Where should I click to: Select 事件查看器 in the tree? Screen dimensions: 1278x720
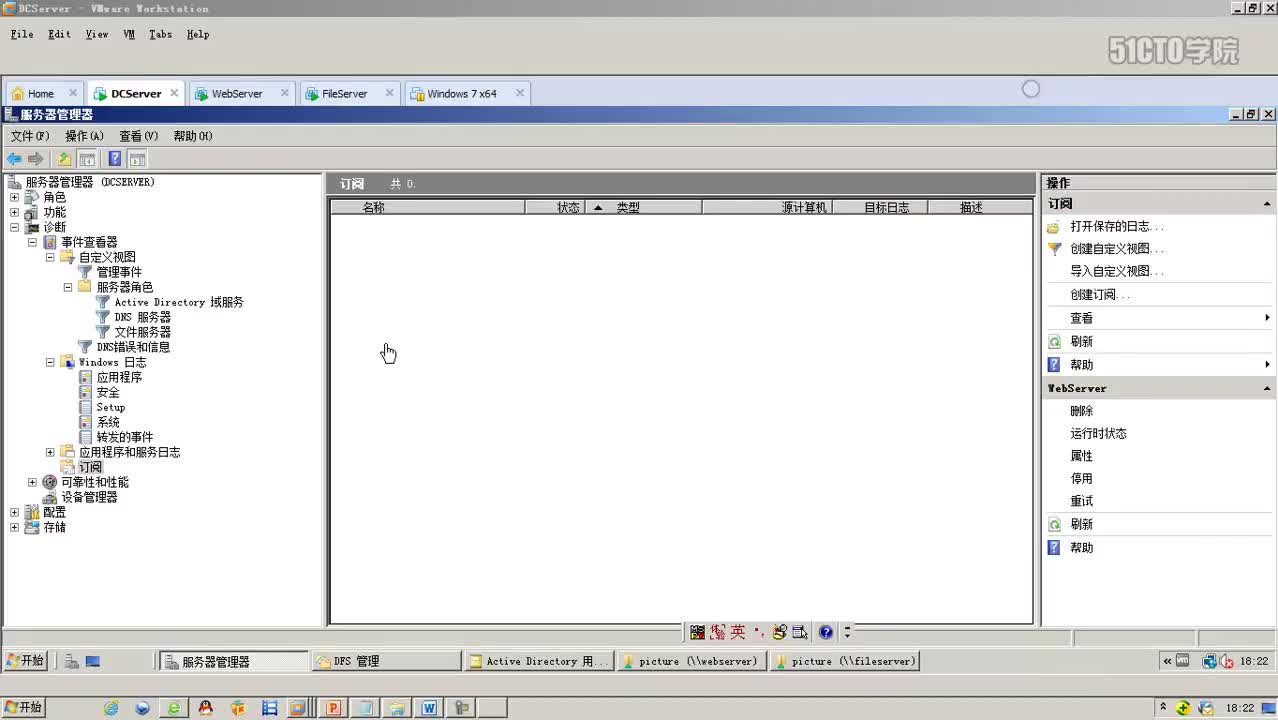[x=89, y=242]
